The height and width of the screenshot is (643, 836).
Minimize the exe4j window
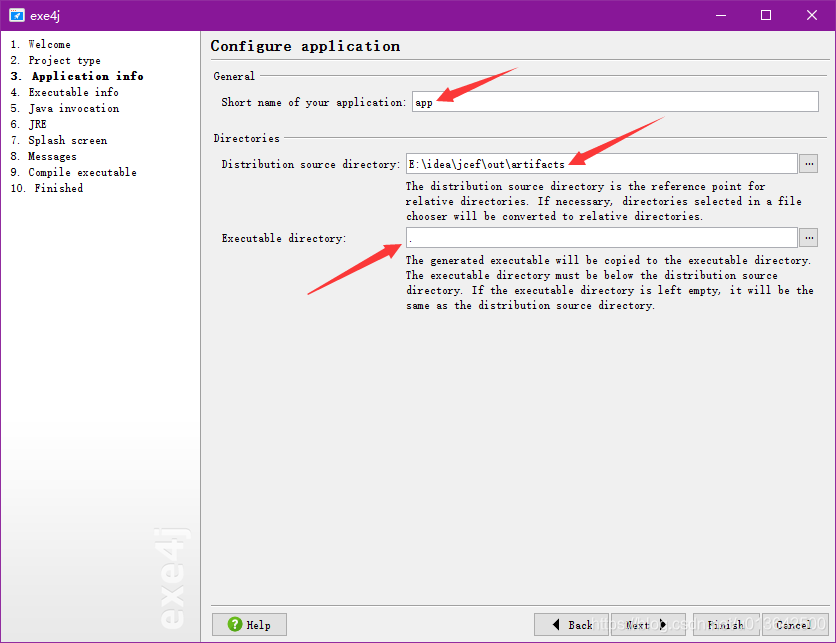(x=721, y=15)
